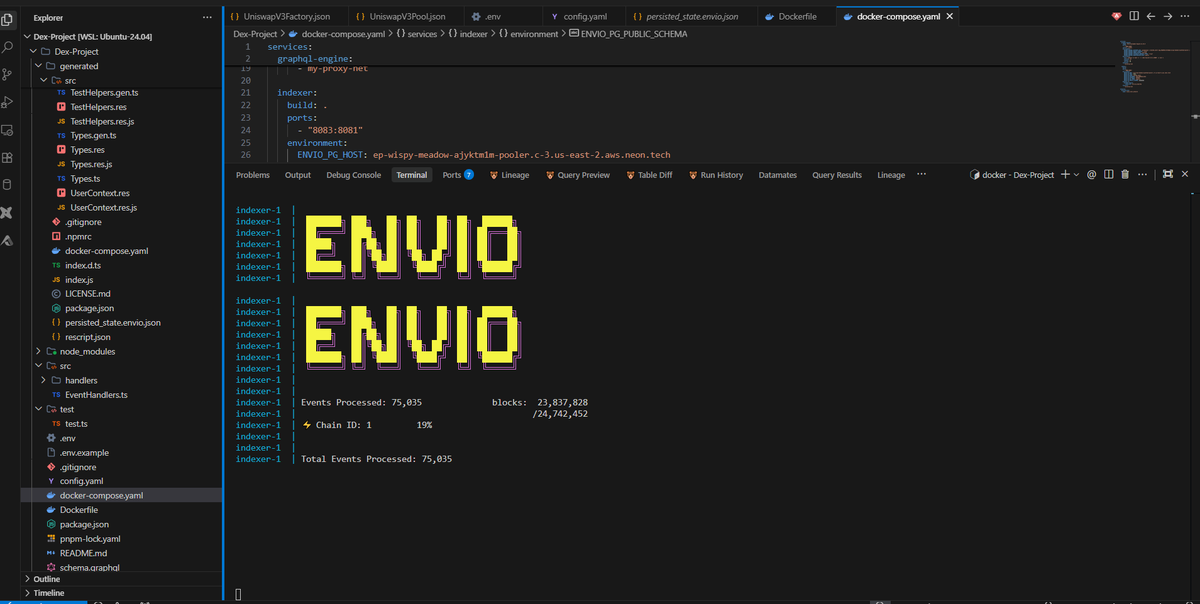Image resolution: width=1200 pixels, height=604 pixels.
Task: Open the terminal launch profile dropdown arrow
Action: pyautogui.click(x=1075, y=174)
